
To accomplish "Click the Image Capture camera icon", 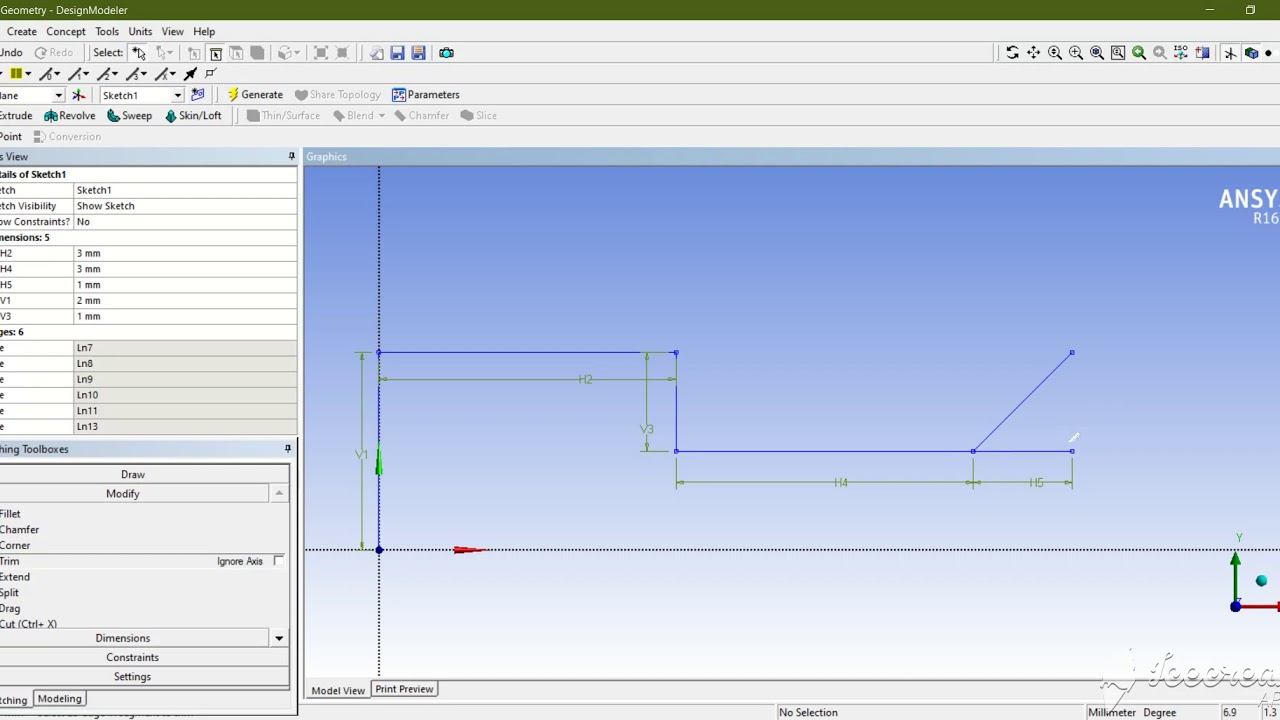I will point(446,53).
